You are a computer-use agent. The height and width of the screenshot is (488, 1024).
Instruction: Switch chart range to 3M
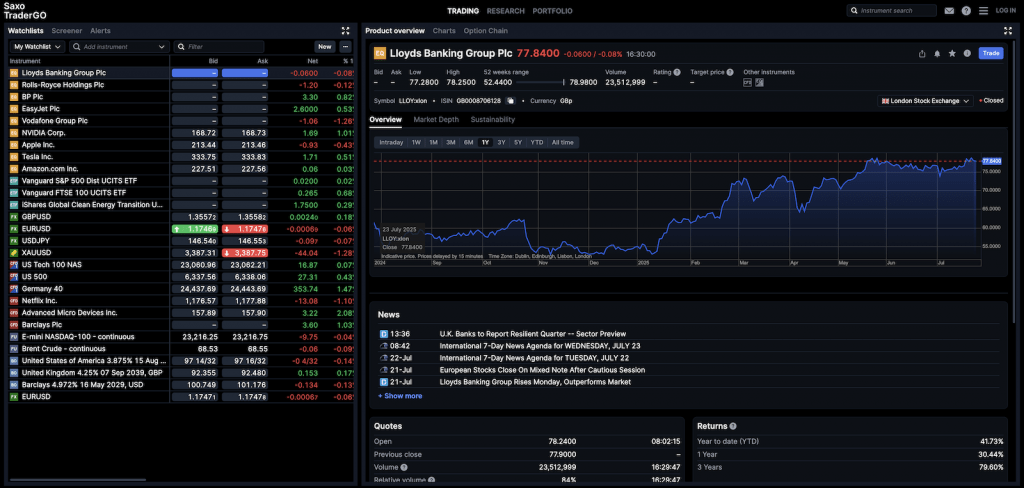[451, 142]
